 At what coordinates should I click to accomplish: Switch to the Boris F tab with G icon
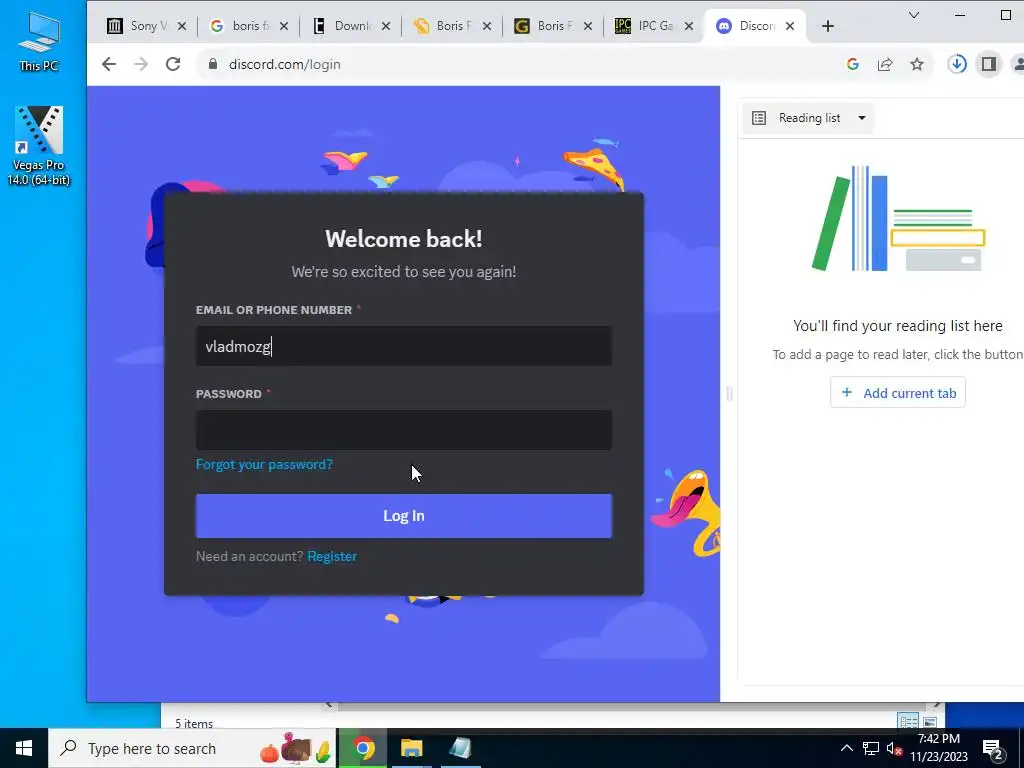click(x=553, y=26)
